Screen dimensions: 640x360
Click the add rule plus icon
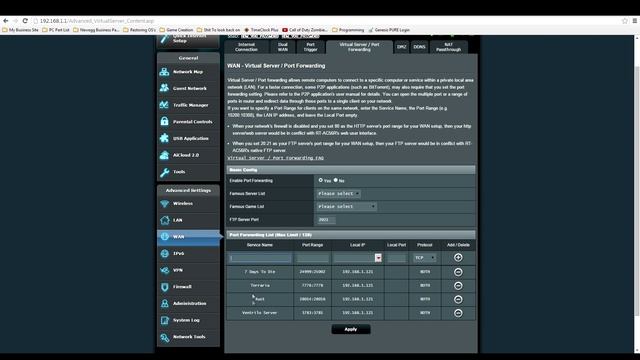tap(458, 258)
